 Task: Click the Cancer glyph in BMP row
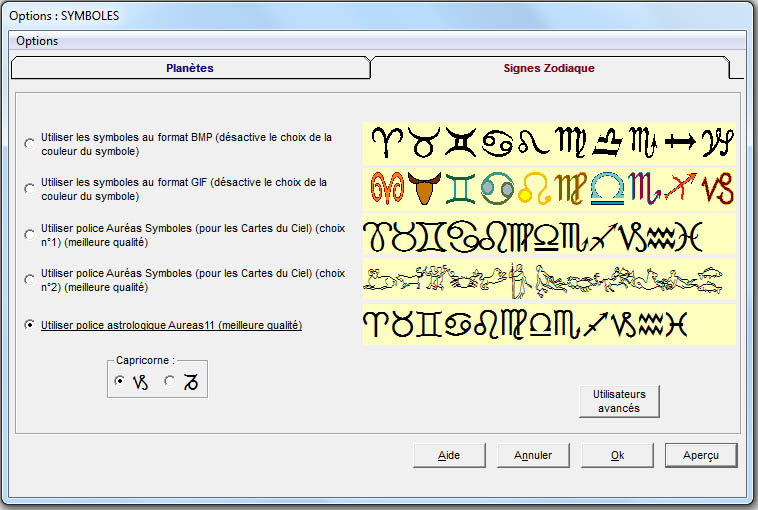pyautogui.click(x=497, y=144)
